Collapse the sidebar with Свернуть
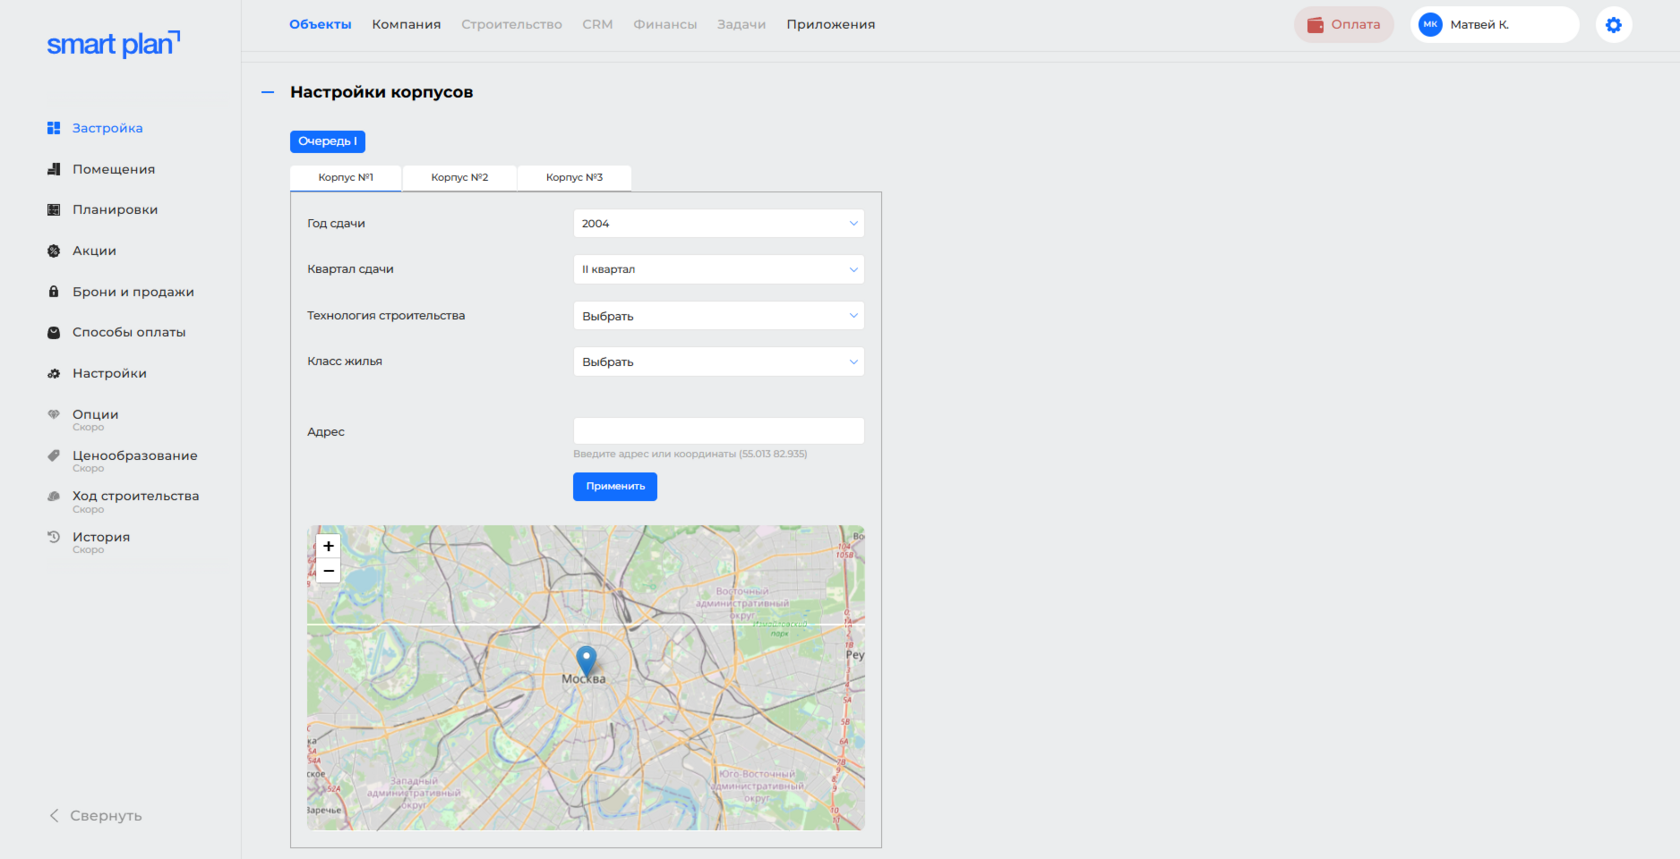 coord(96,816)
